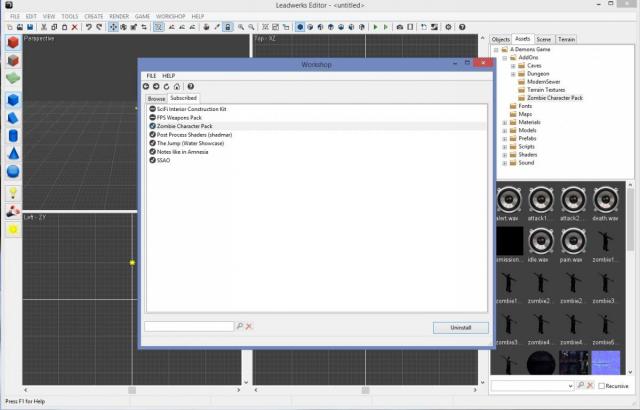Go to Workshop home page icon
The width and height of the screenshot is (640, 410).
(x=177, y=87)
